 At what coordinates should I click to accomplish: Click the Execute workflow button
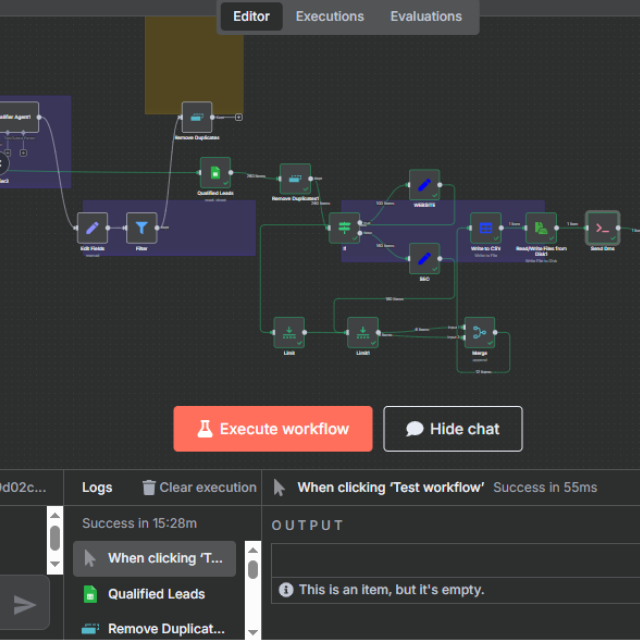[x=273, y=429]
